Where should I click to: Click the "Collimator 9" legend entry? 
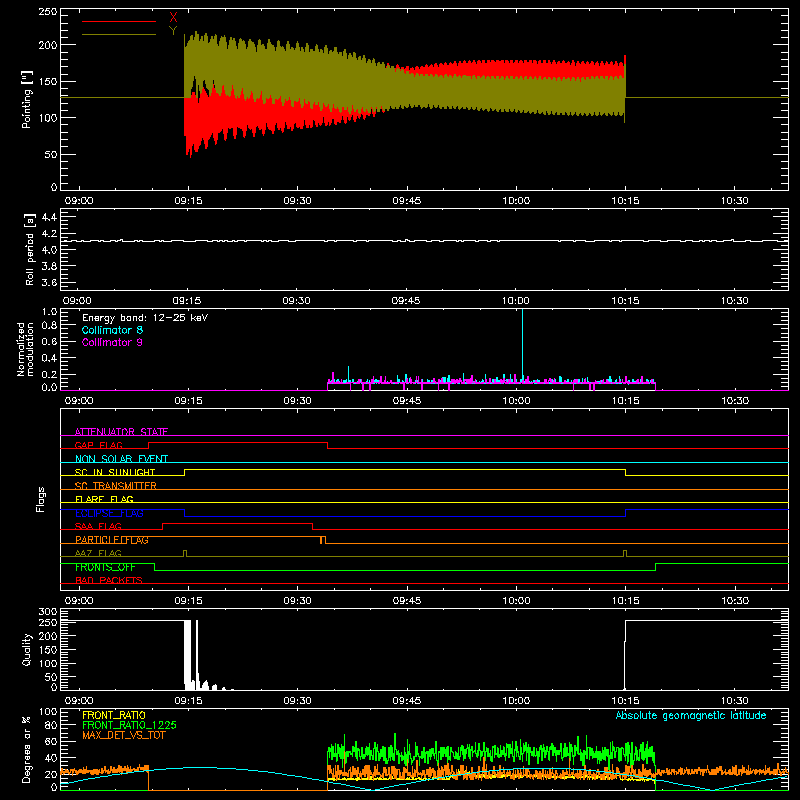click(112, 342)
